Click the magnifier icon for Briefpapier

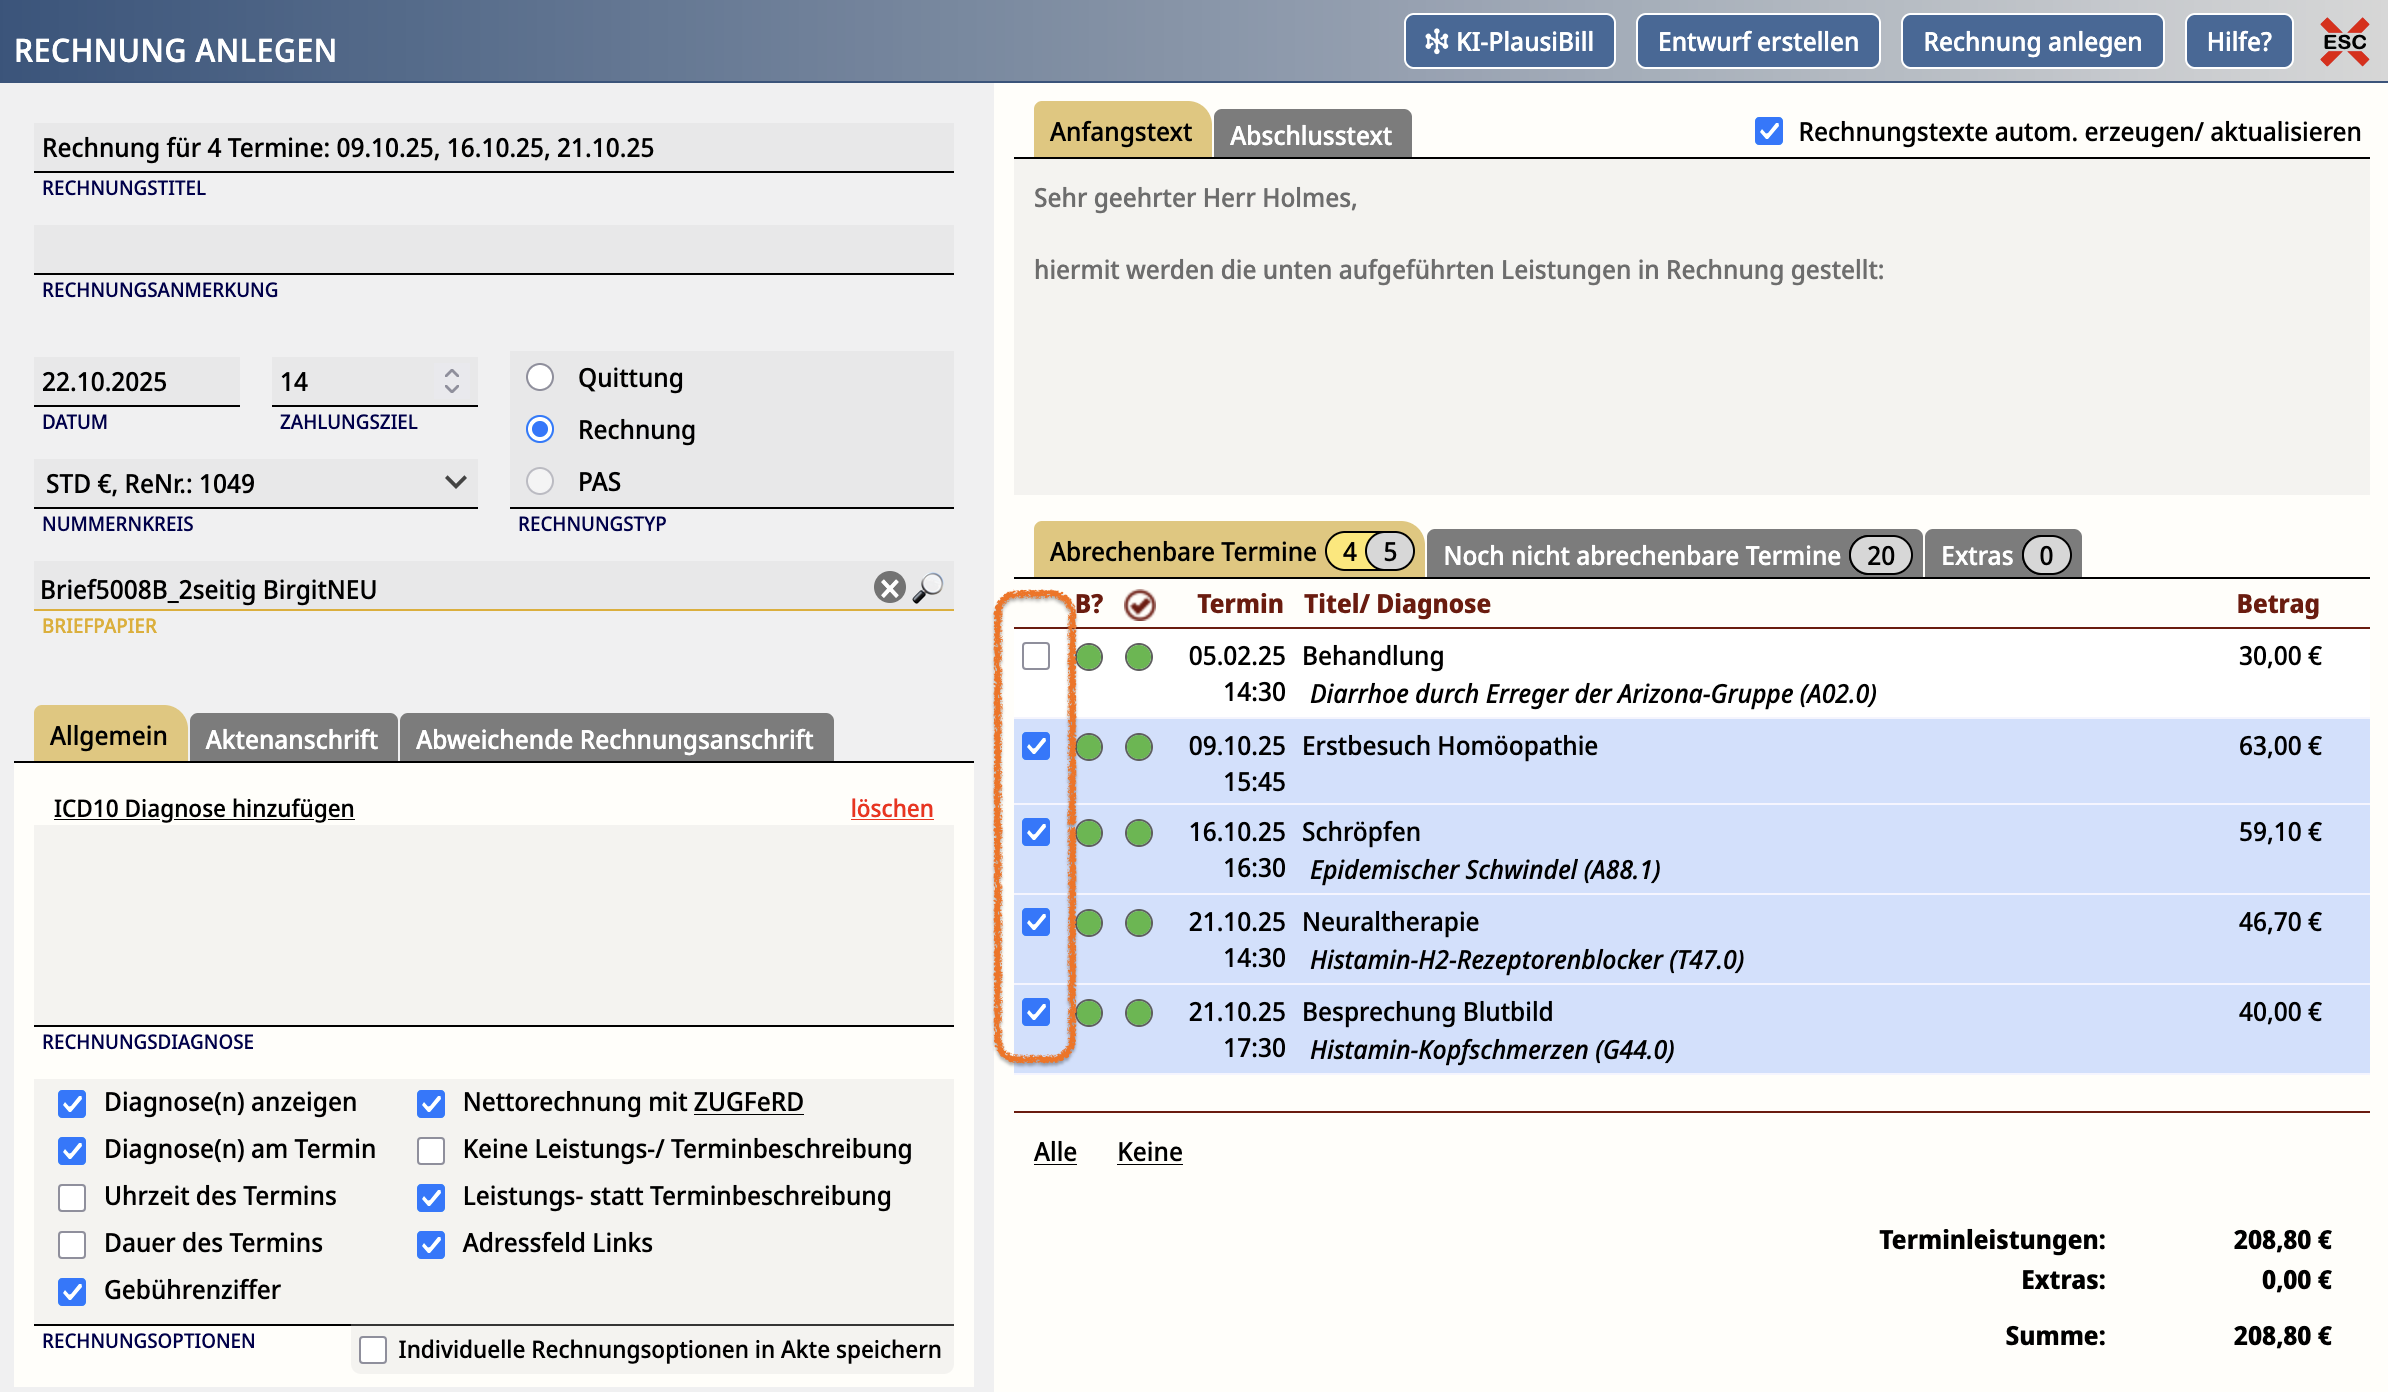pos(929,588)
